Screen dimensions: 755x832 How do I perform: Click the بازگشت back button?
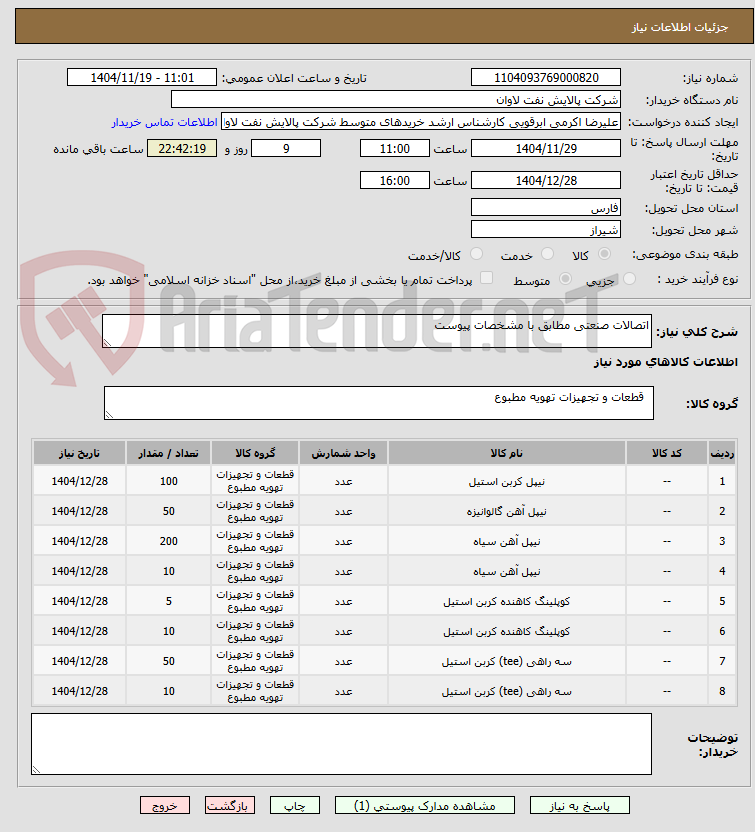click(x=230, y=805)
